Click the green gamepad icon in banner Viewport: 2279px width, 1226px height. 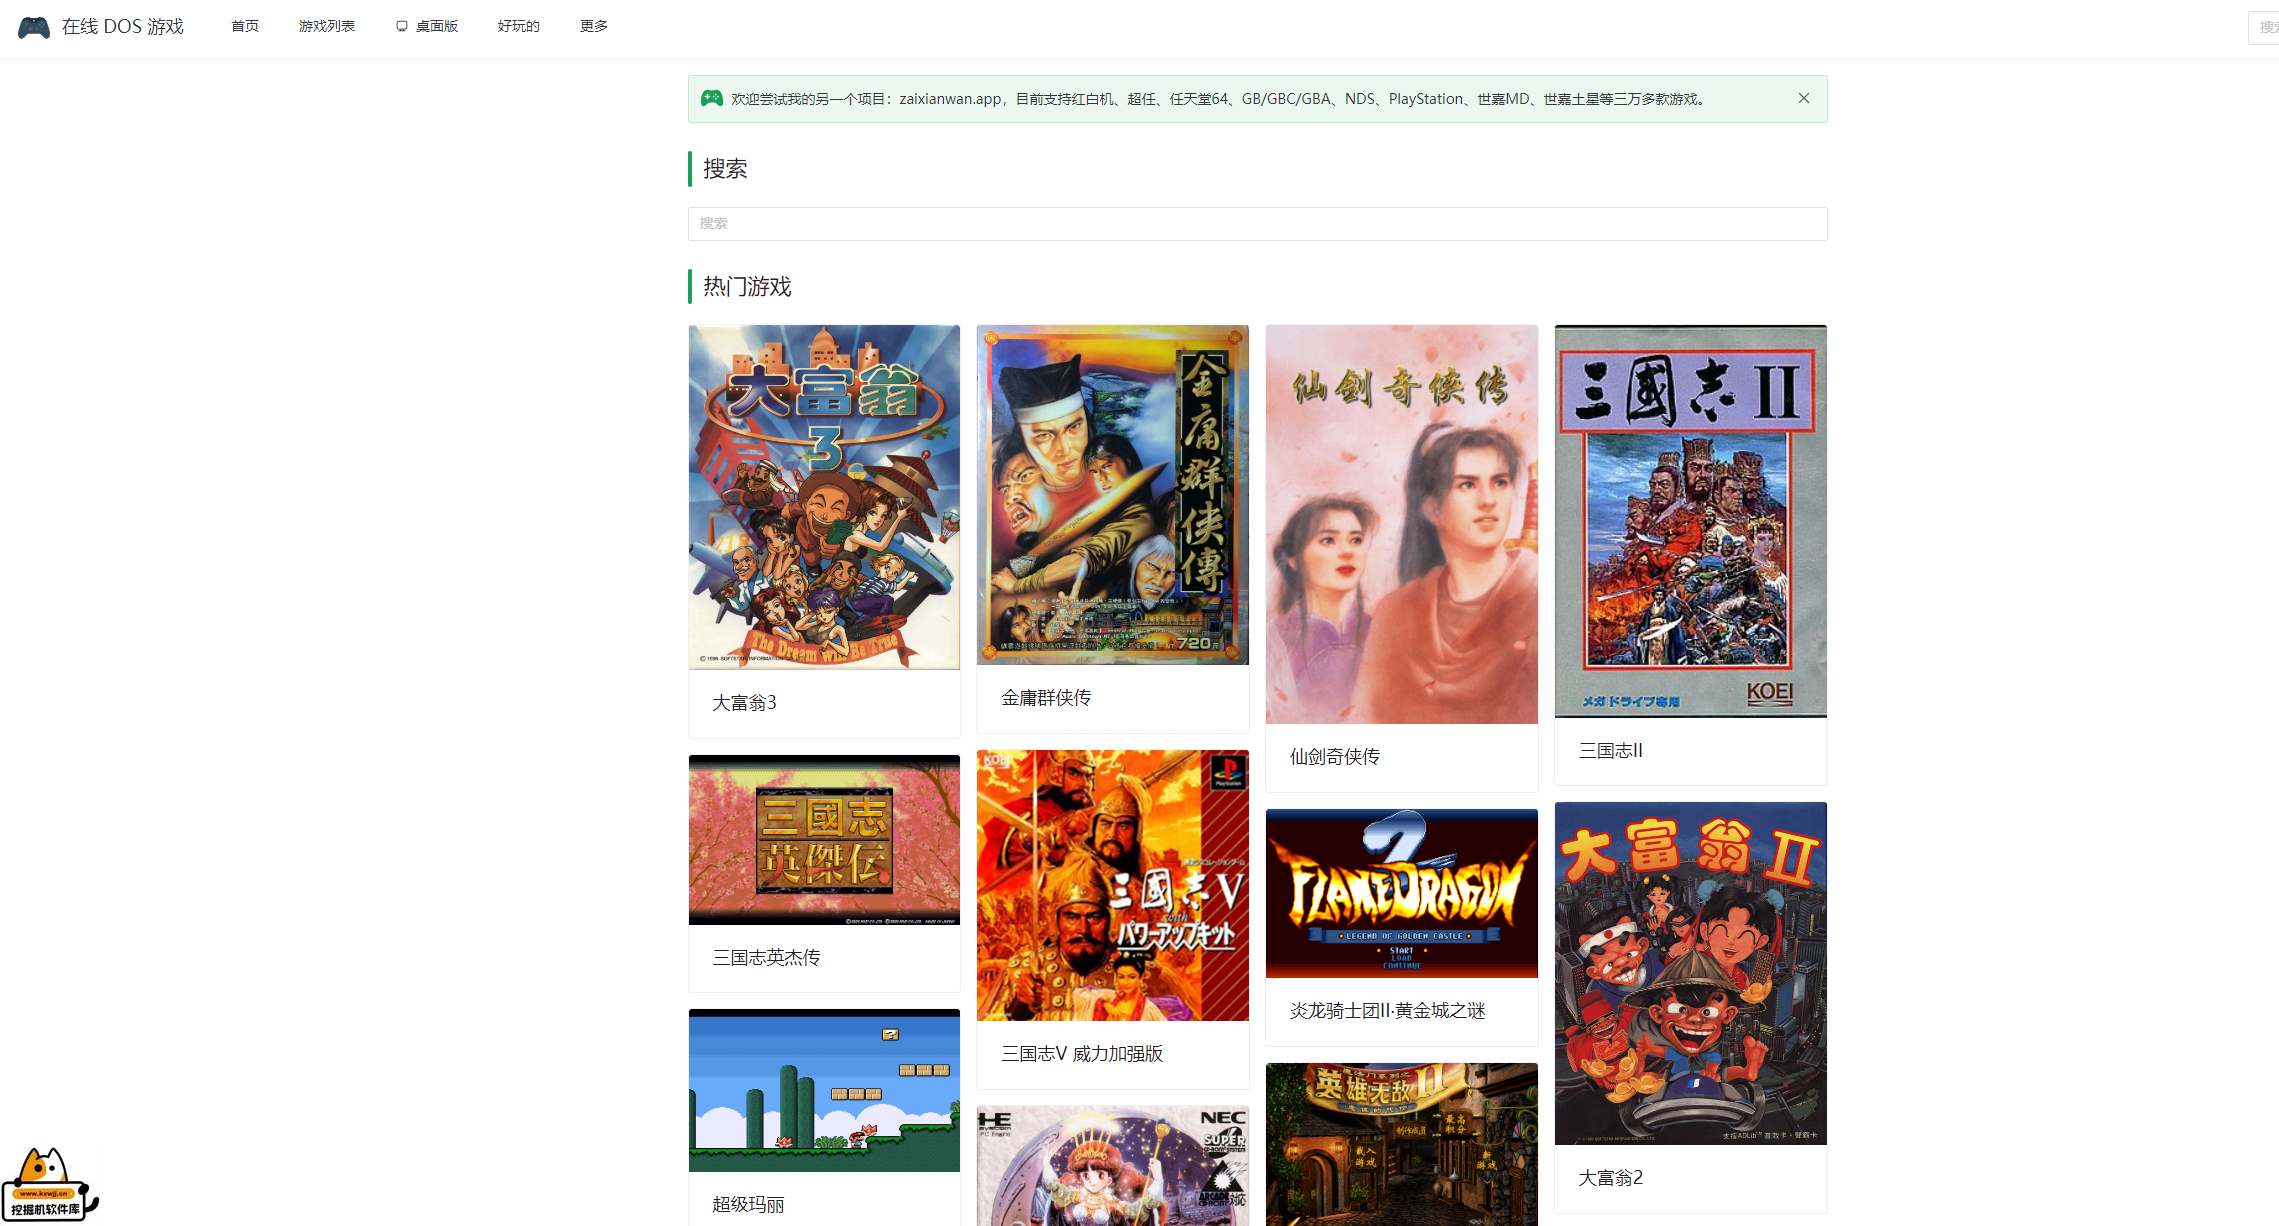pos(711,98)
